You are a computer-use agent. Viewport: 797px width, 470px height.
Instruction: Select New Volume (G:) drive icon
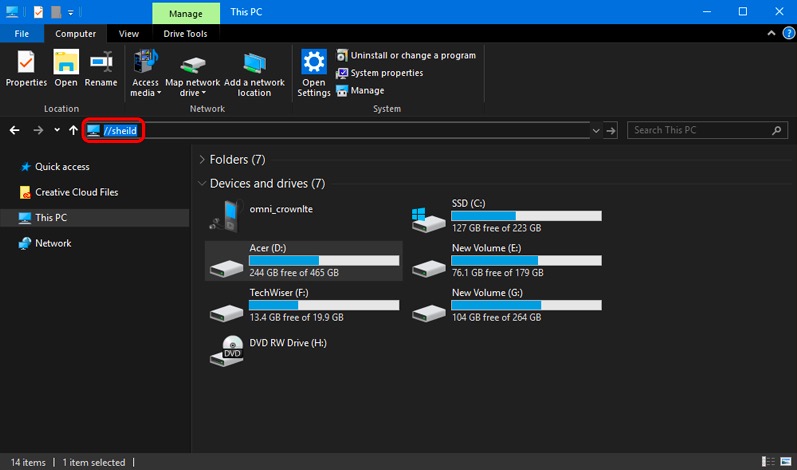(428, 312)
